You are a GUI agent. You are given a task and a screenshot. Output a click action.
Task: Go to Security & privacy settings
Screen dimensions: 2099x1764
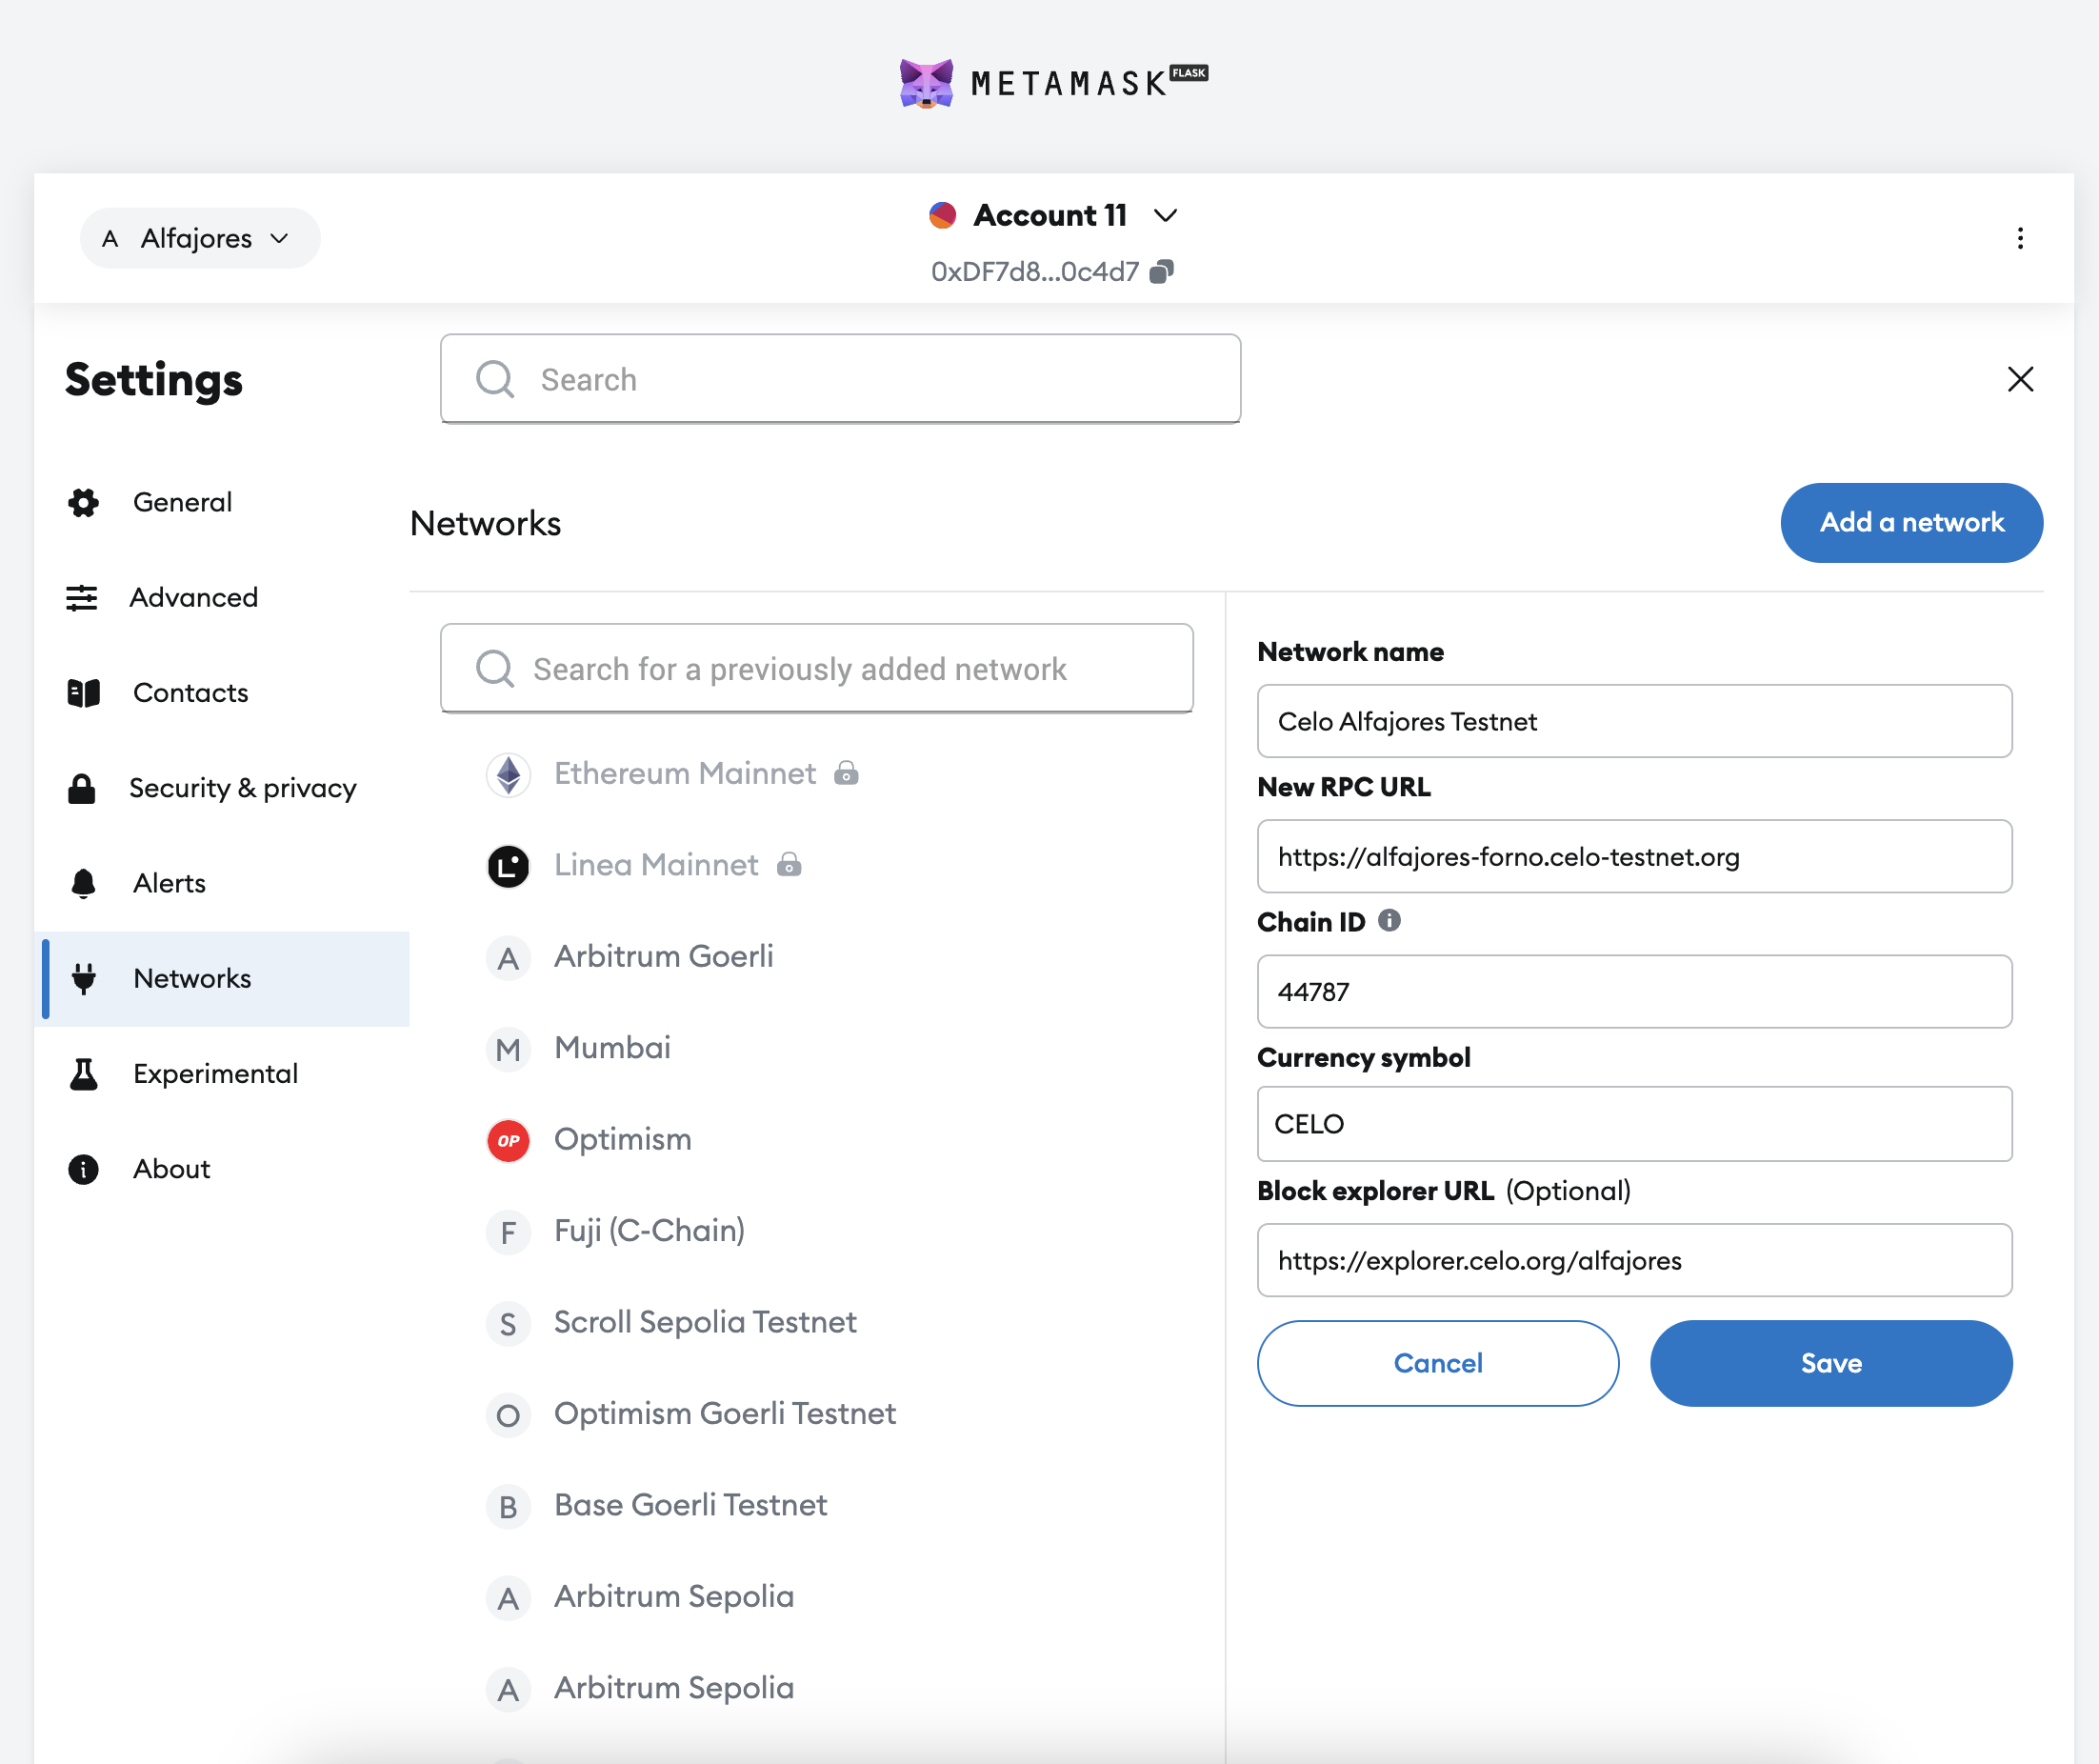pos(242,788)
